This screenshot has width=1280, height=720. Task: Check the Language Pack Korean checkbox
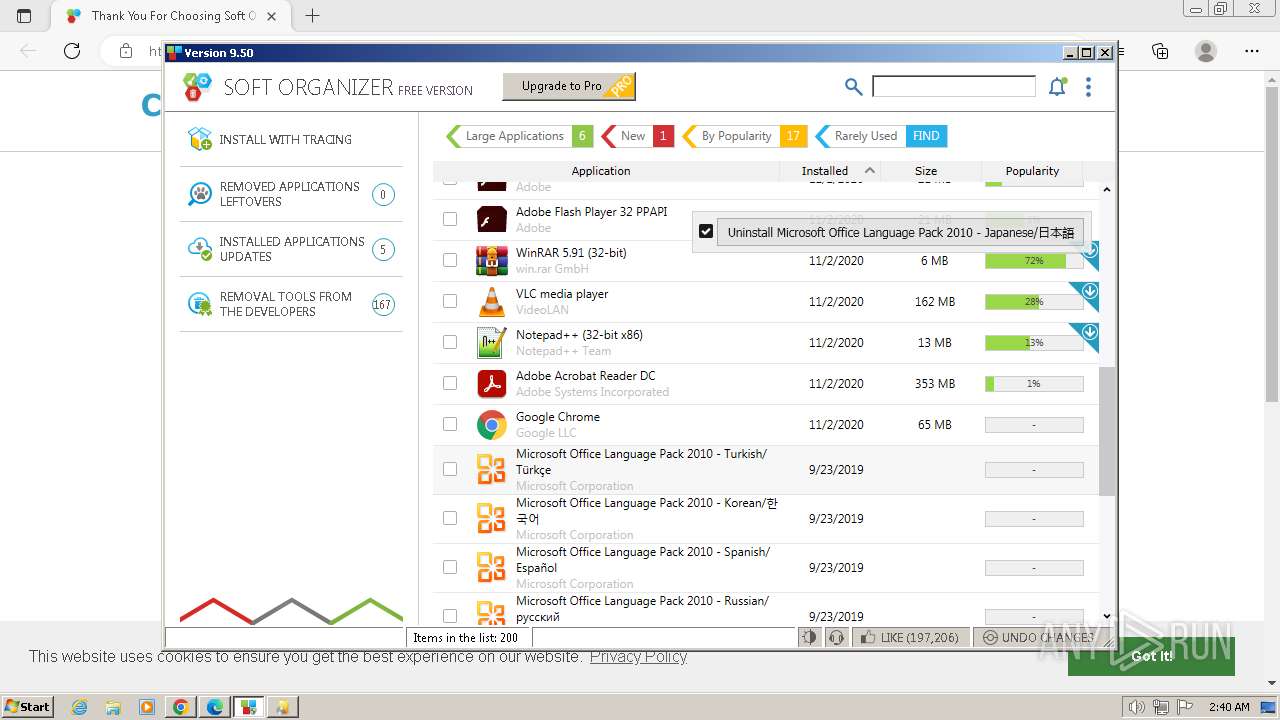pos(450,518)
